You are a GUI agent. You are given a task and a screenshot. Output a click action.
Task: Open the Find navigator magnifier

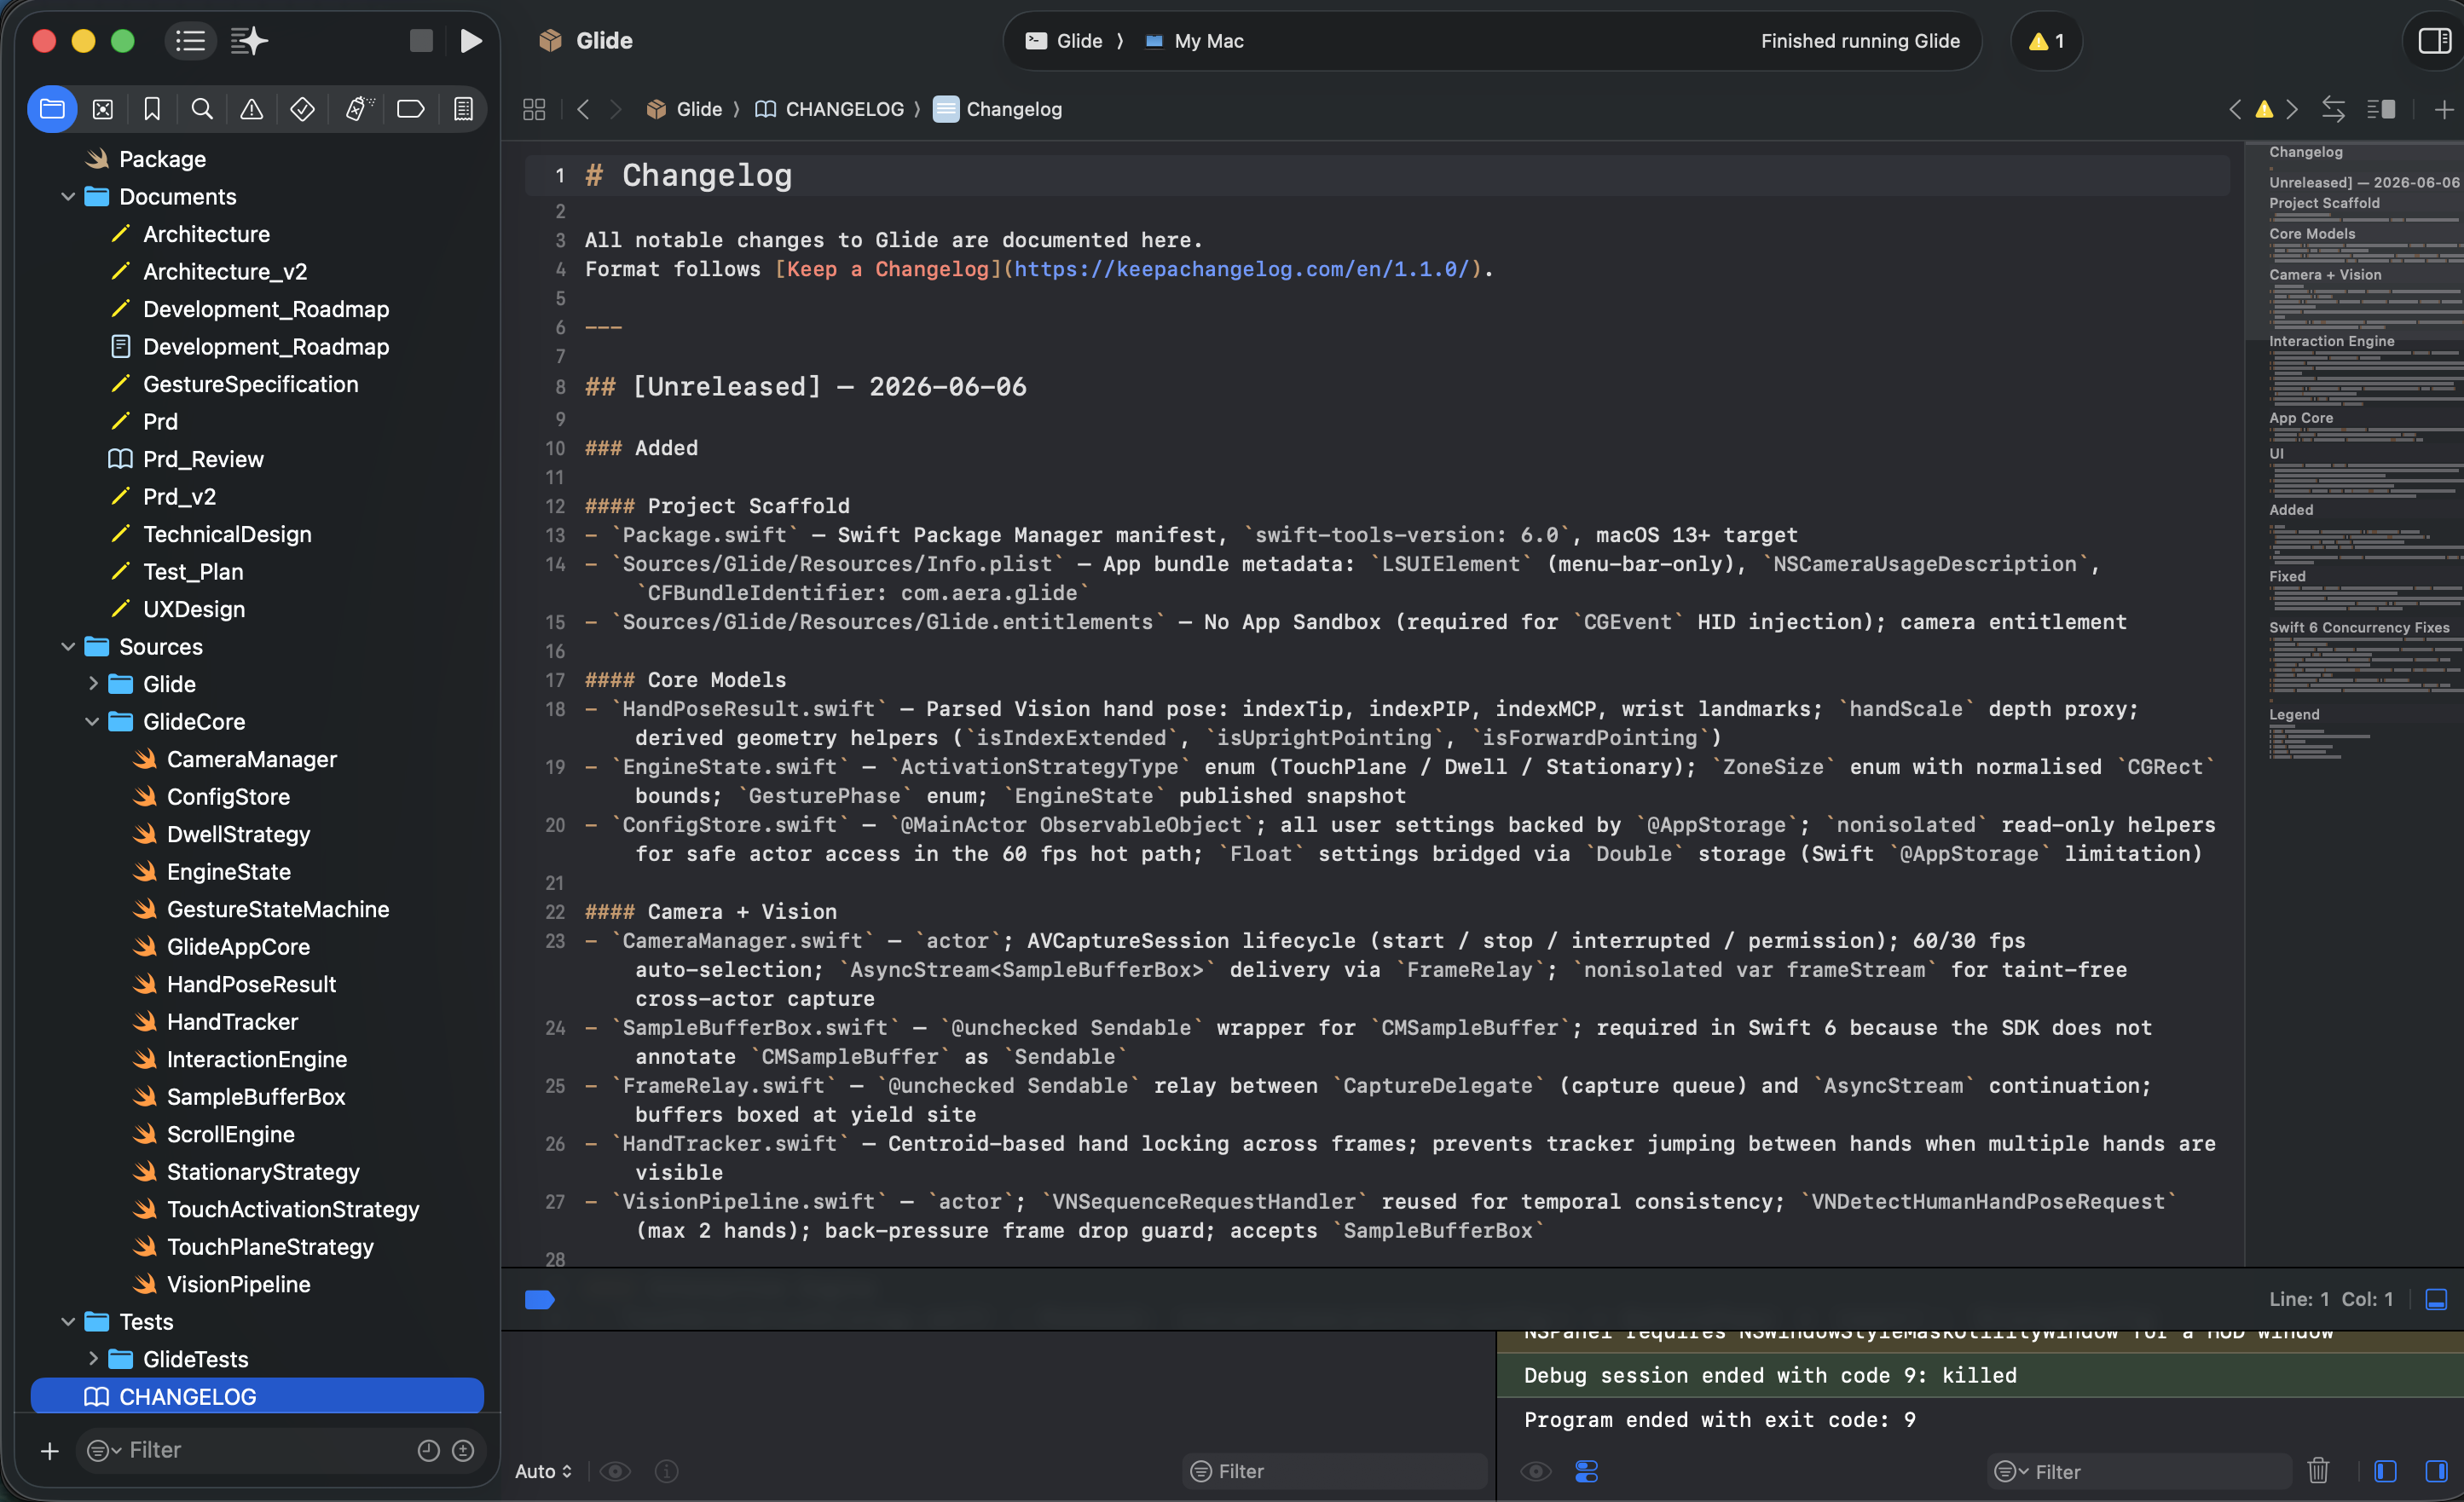coord(202,109)
